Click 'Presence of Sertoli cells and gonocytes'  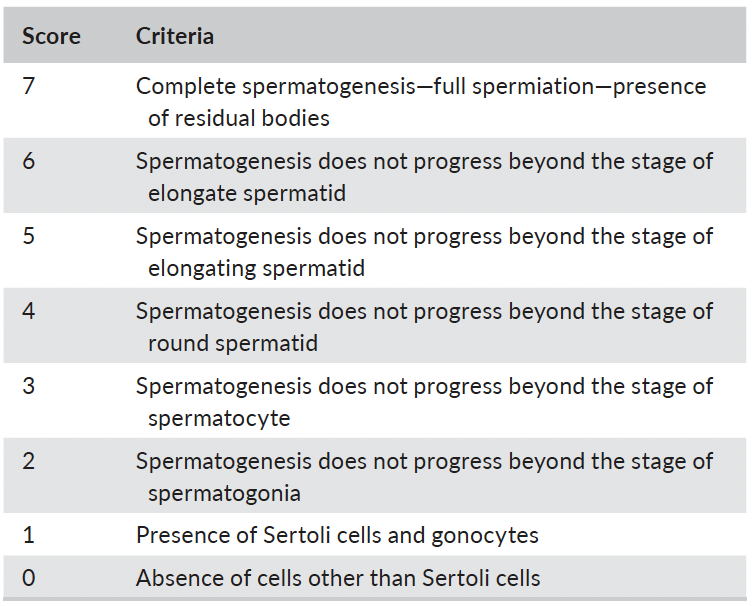tap(337, 535)
